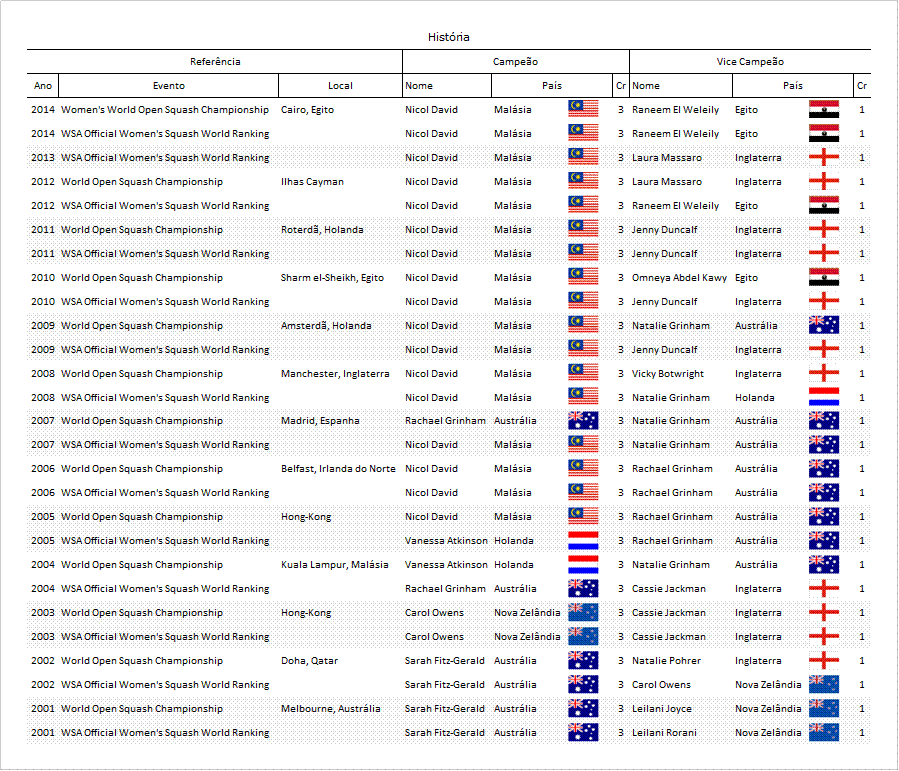Click the 'Campeão' group header
The height and width of the screenshot is (771, 899).
(x=515, y=62)
